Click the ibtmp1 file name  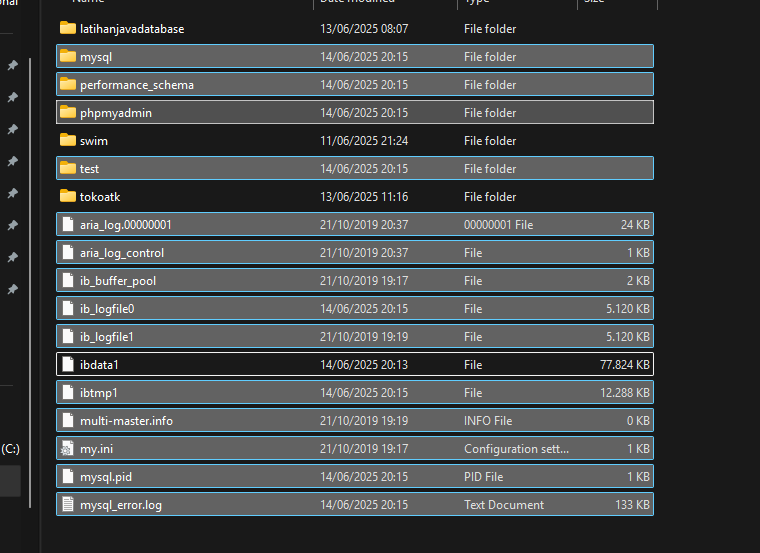click(x=98, y=393)
